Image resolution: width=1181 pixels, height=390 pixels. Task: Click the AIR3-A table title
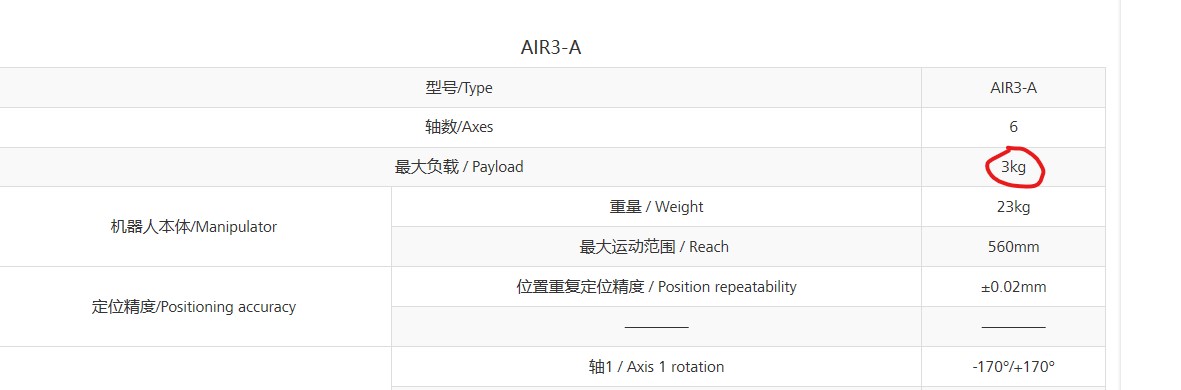pos(551,47)
